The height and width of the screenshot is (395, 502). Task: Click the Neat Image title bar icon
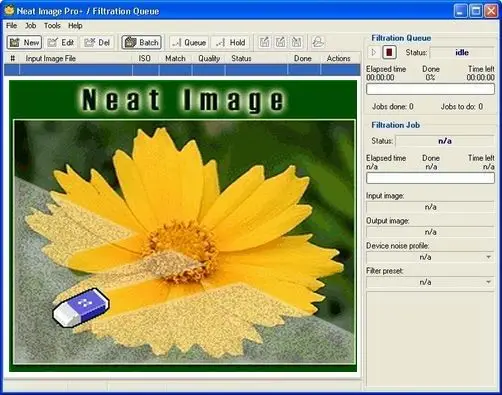[x=9, y=11]
